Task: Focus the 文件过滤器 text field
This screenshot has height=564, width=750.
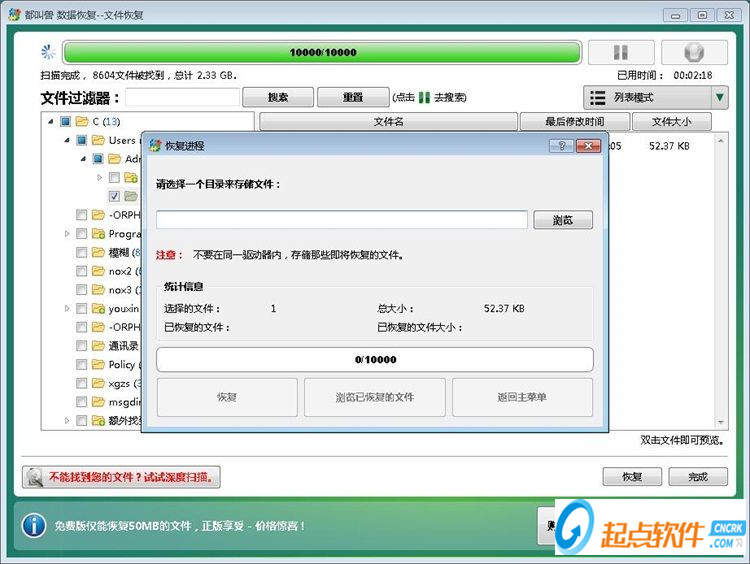Action: [182, 98]
